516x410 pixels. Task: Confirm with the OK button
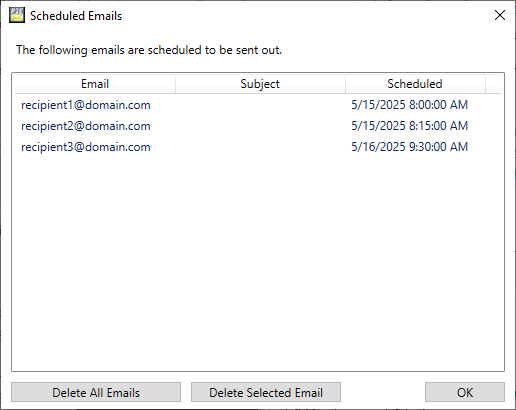click(x=465, y=392)
